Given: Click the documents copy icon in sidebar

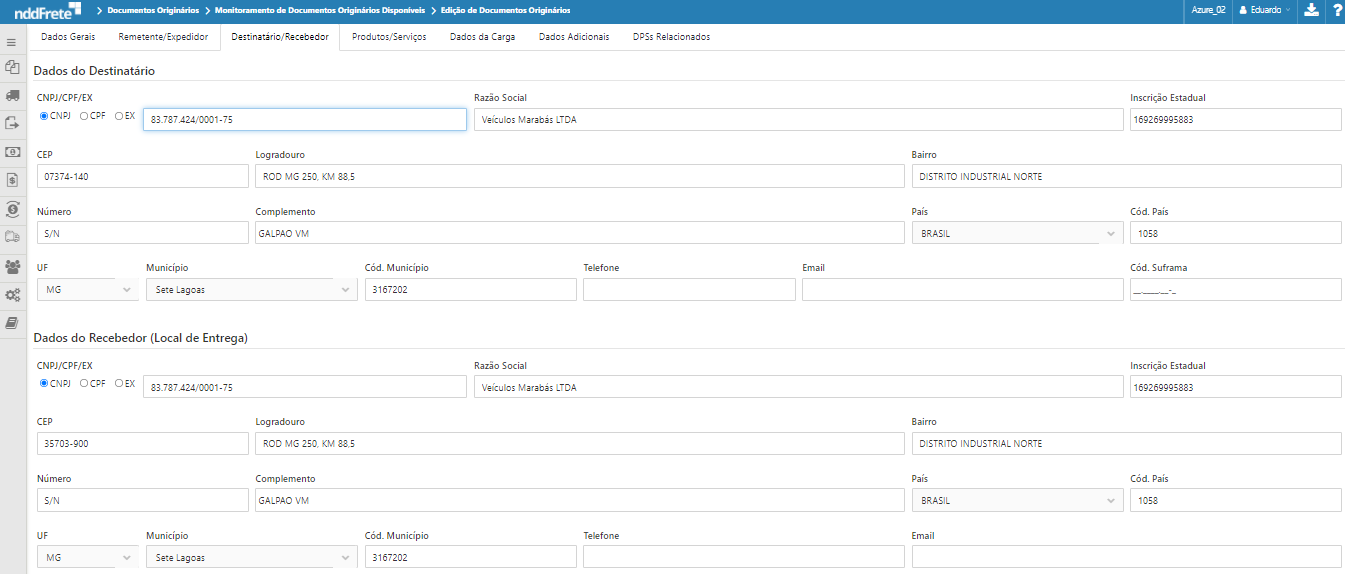Looking at the screenshot, I should [12, 68].
